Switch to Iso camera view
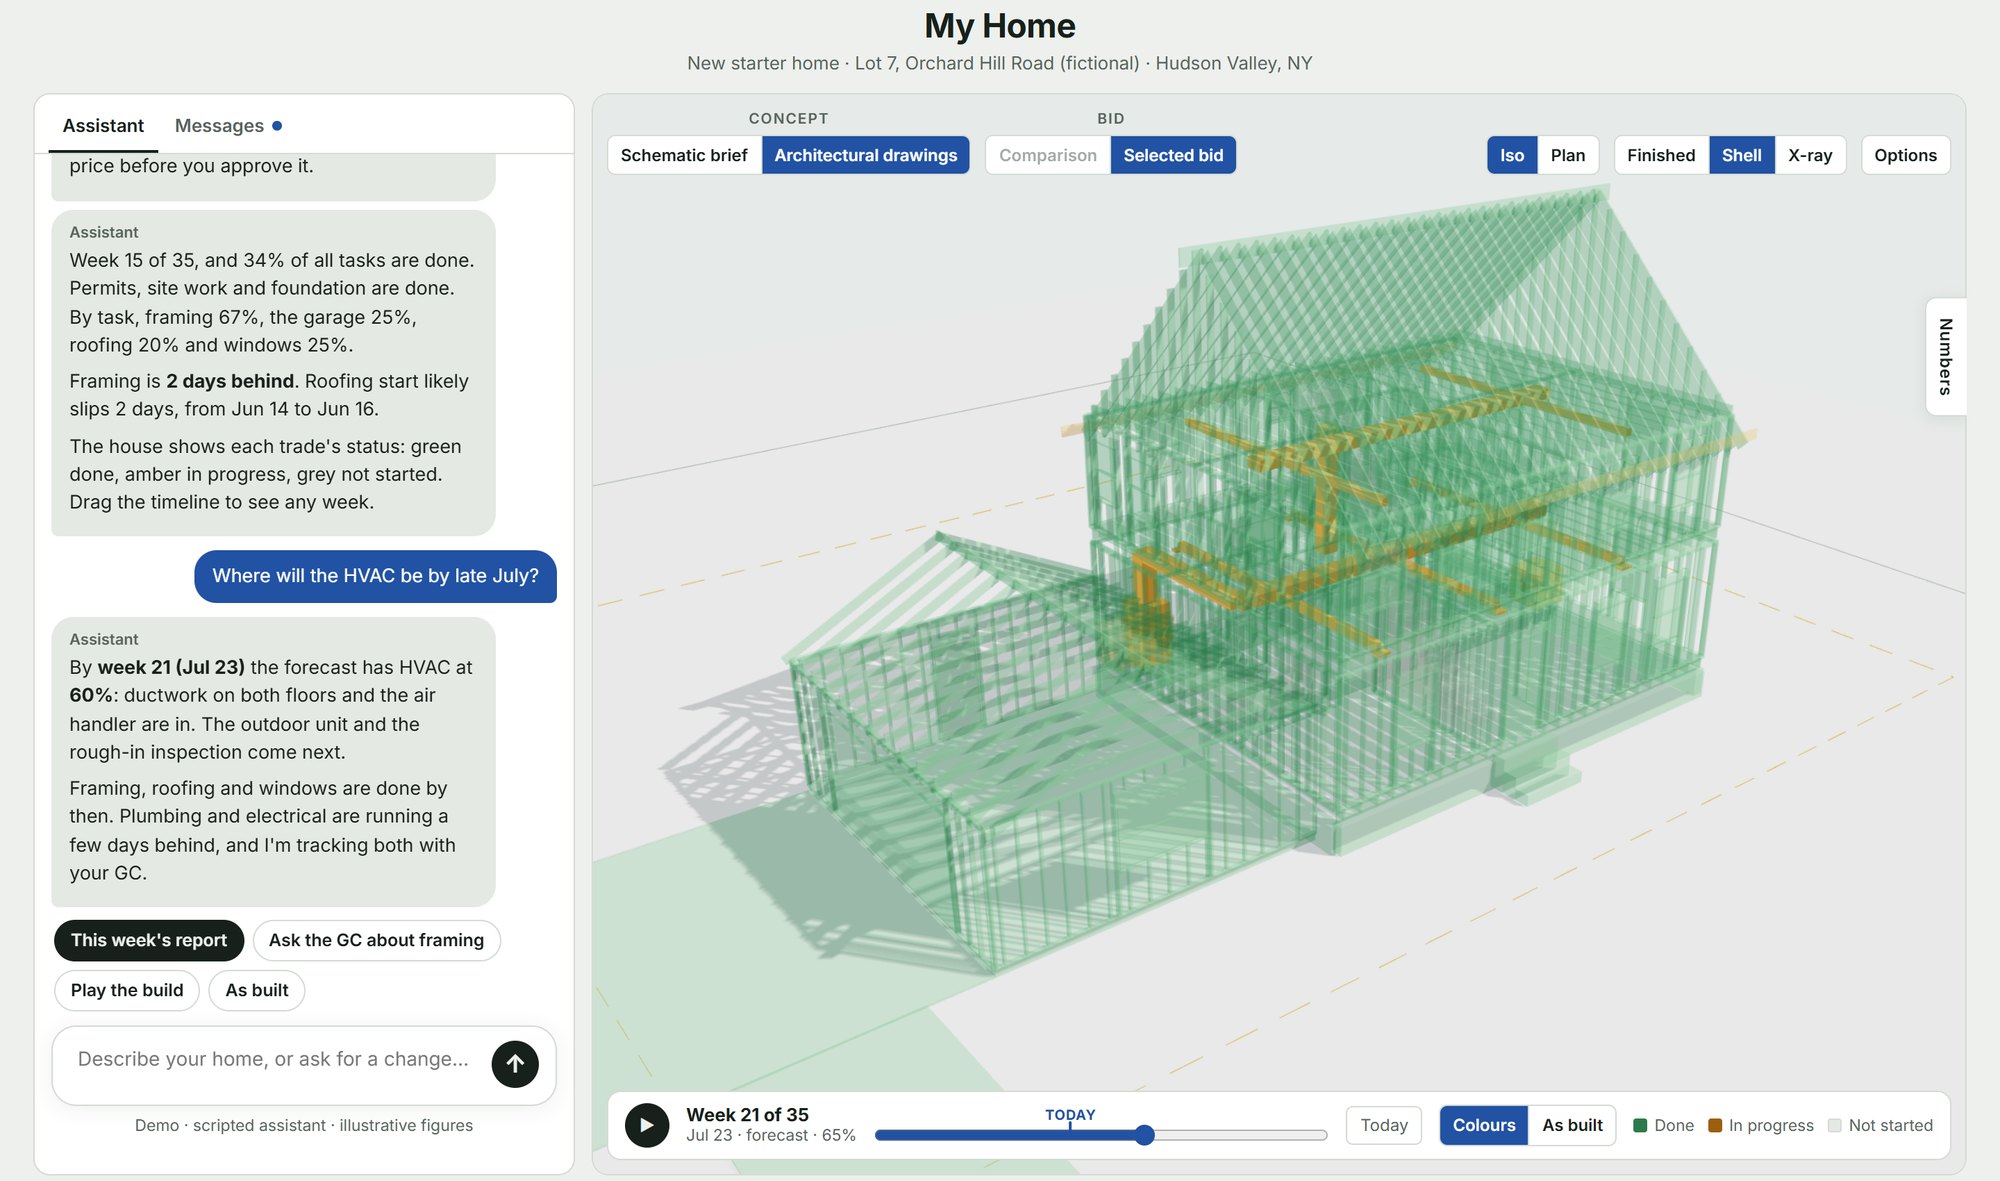 pyautogui.click(x=1512, y=155)
